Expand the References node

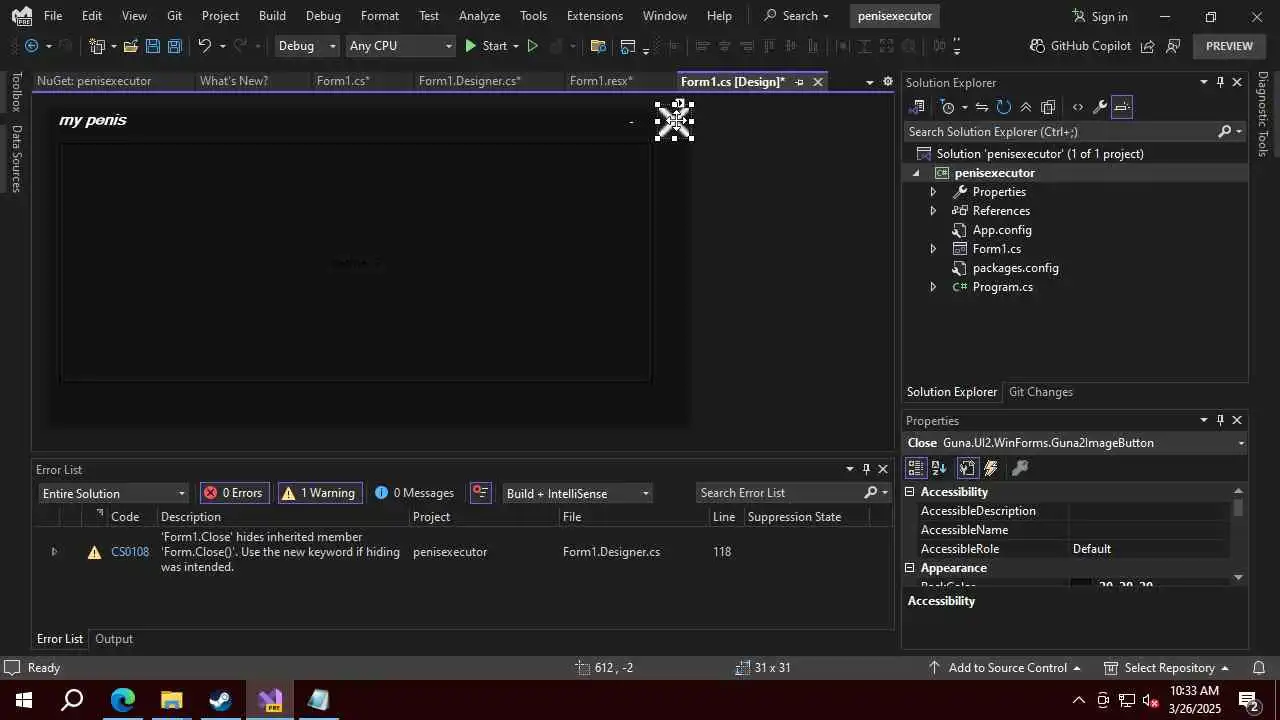[933, 211]
